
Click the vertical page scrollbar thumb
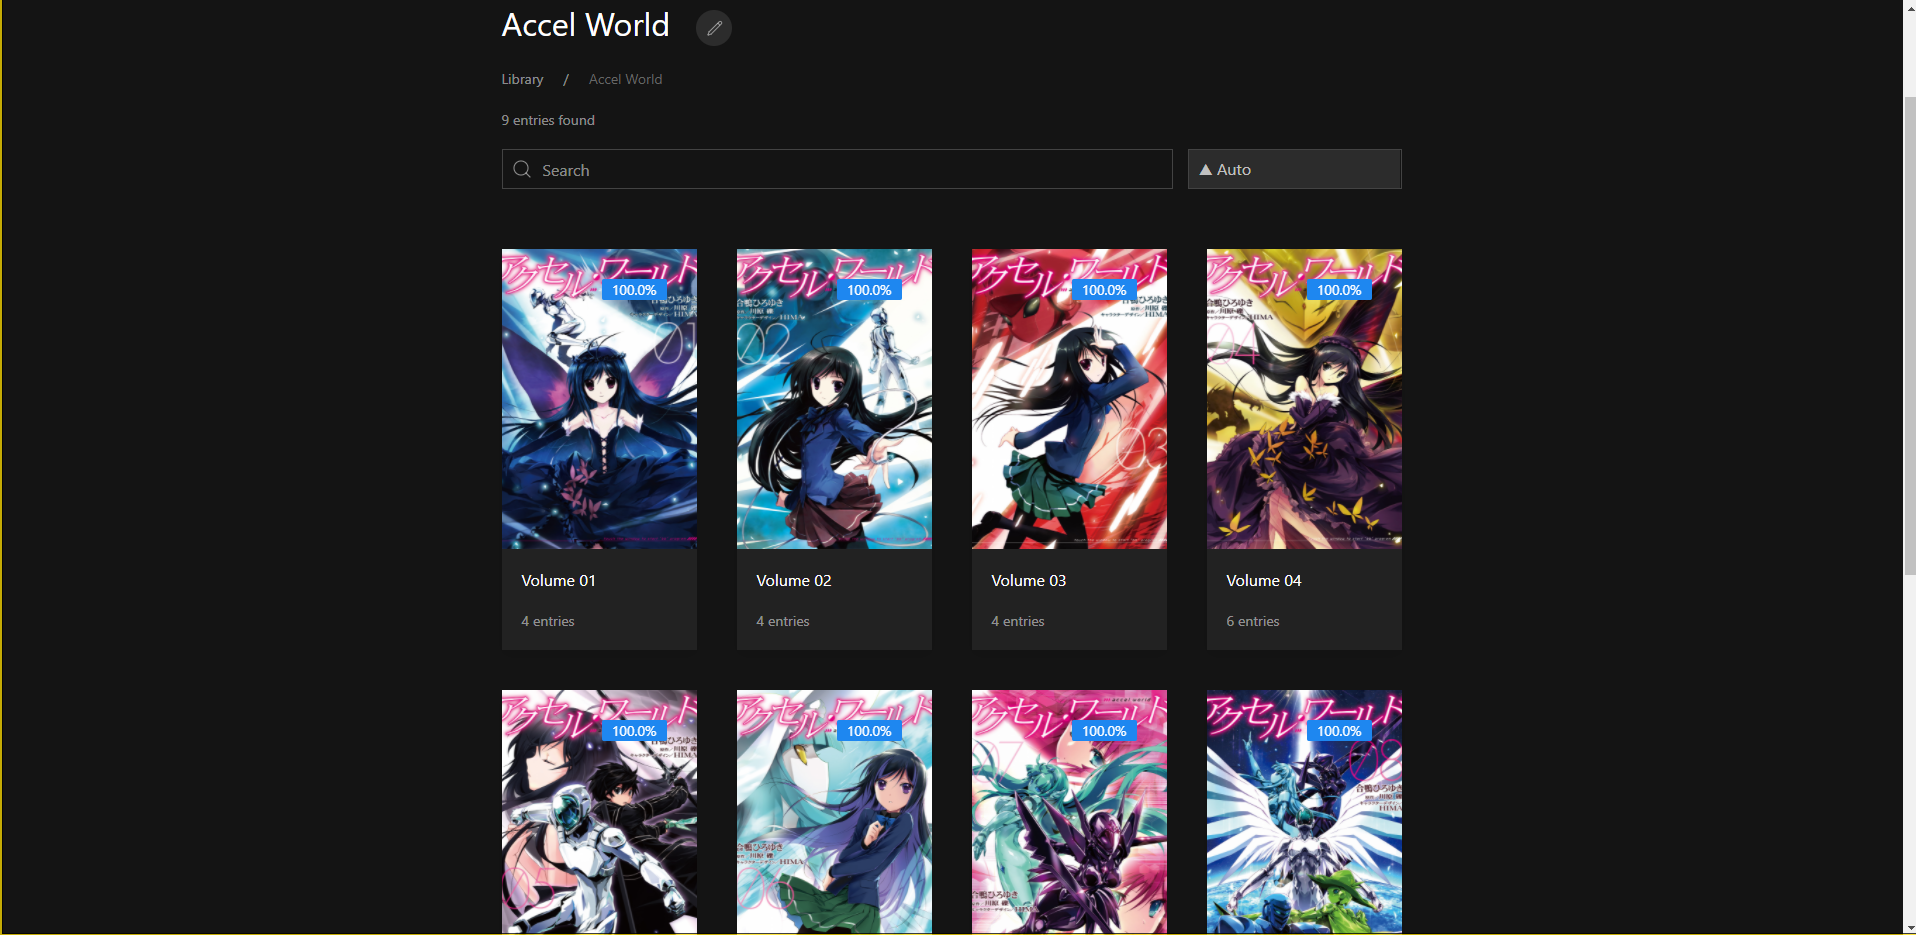click(1910, 335)
